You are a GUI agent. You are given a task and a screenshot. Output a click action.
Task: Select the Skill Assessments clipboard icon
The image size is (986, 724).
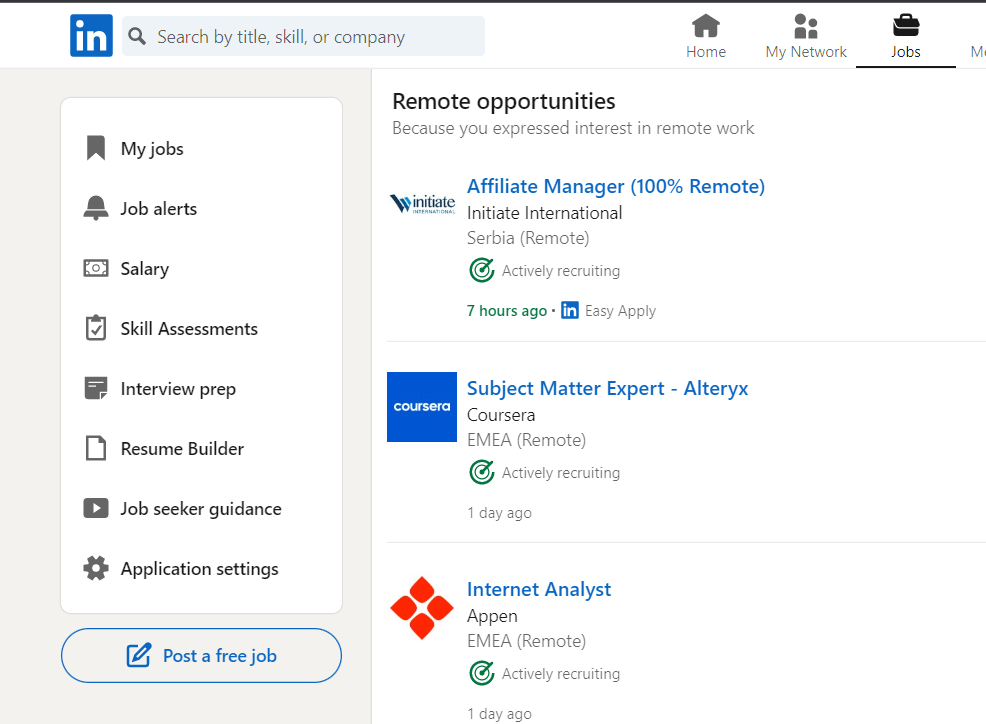96,328
